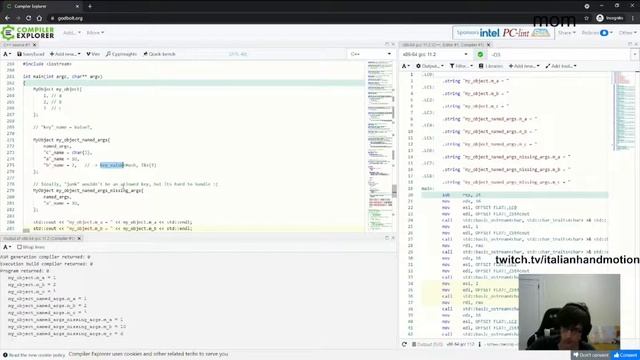Open the Policies dropdown

[597, 33]
